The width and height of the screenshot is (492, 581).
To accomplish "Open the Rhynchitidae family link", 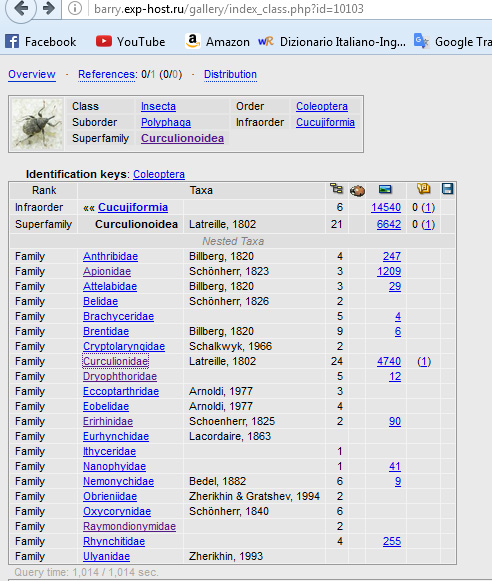I will click(x=114, y=541).
